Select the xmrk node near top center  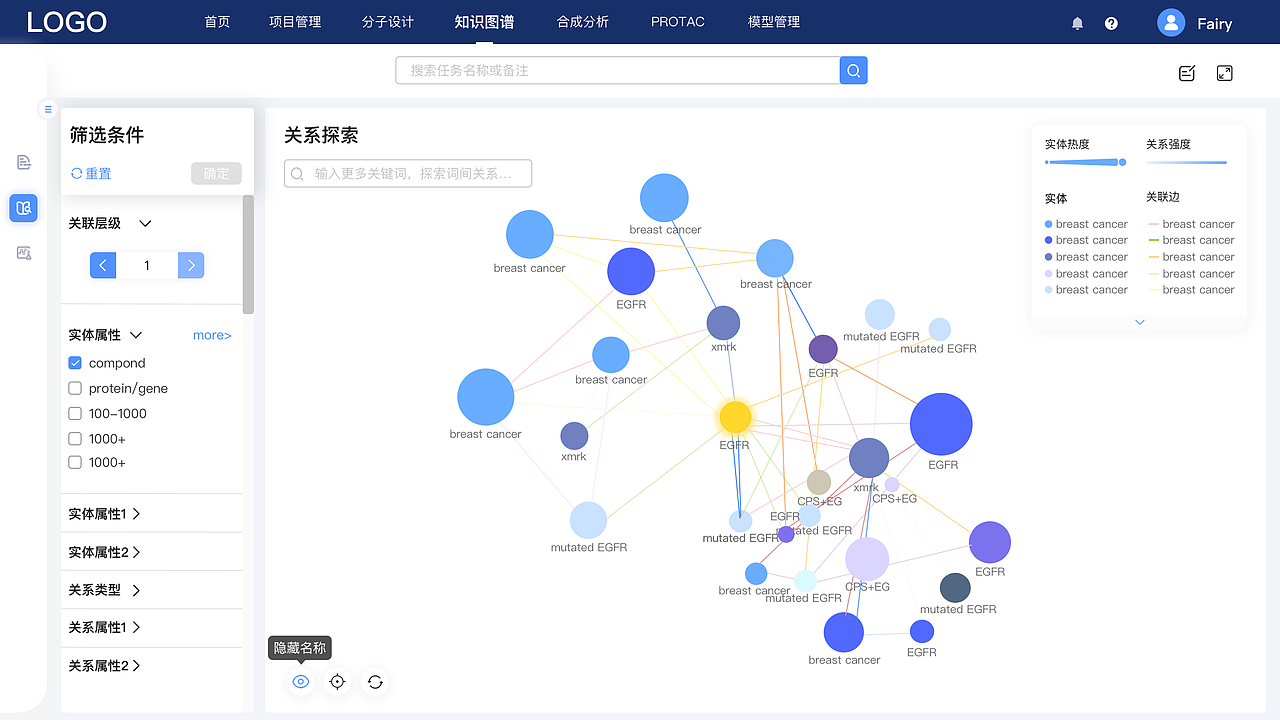click(723, 323)
